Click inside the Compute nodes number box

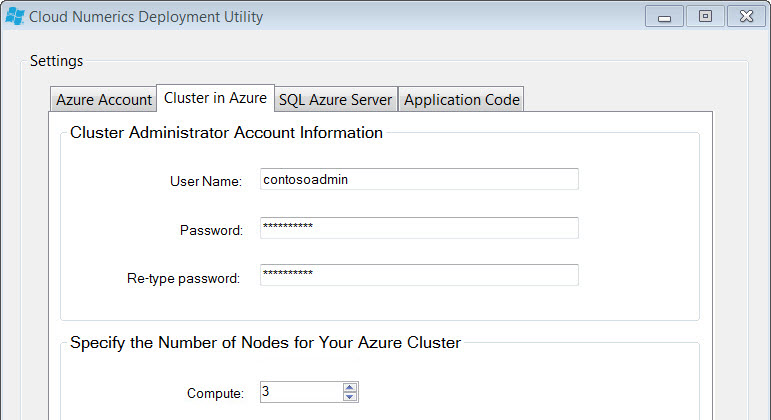tap(301, 392)
